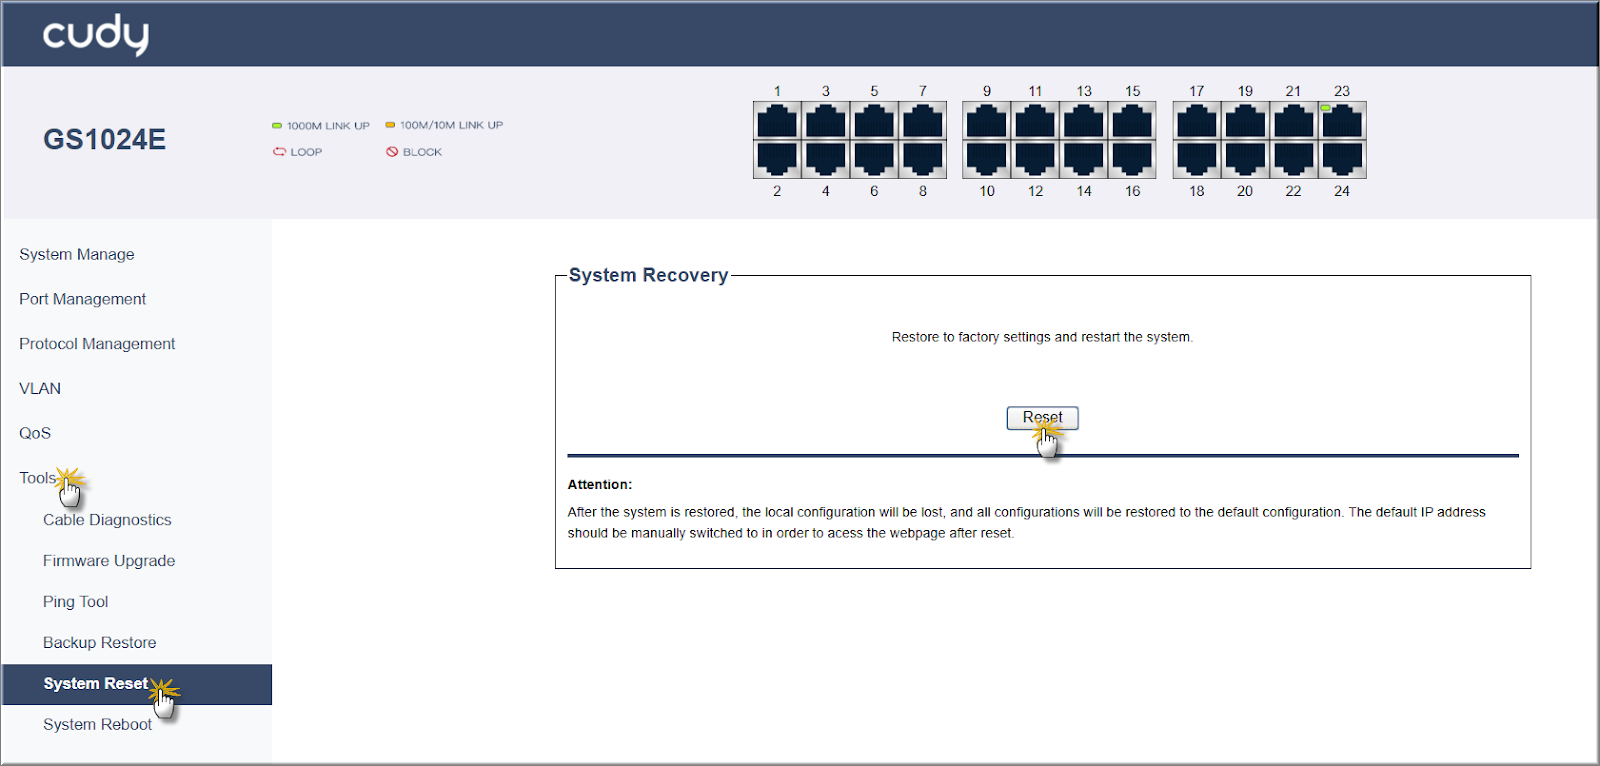Expand the System Manage menu

click(77, 254)
